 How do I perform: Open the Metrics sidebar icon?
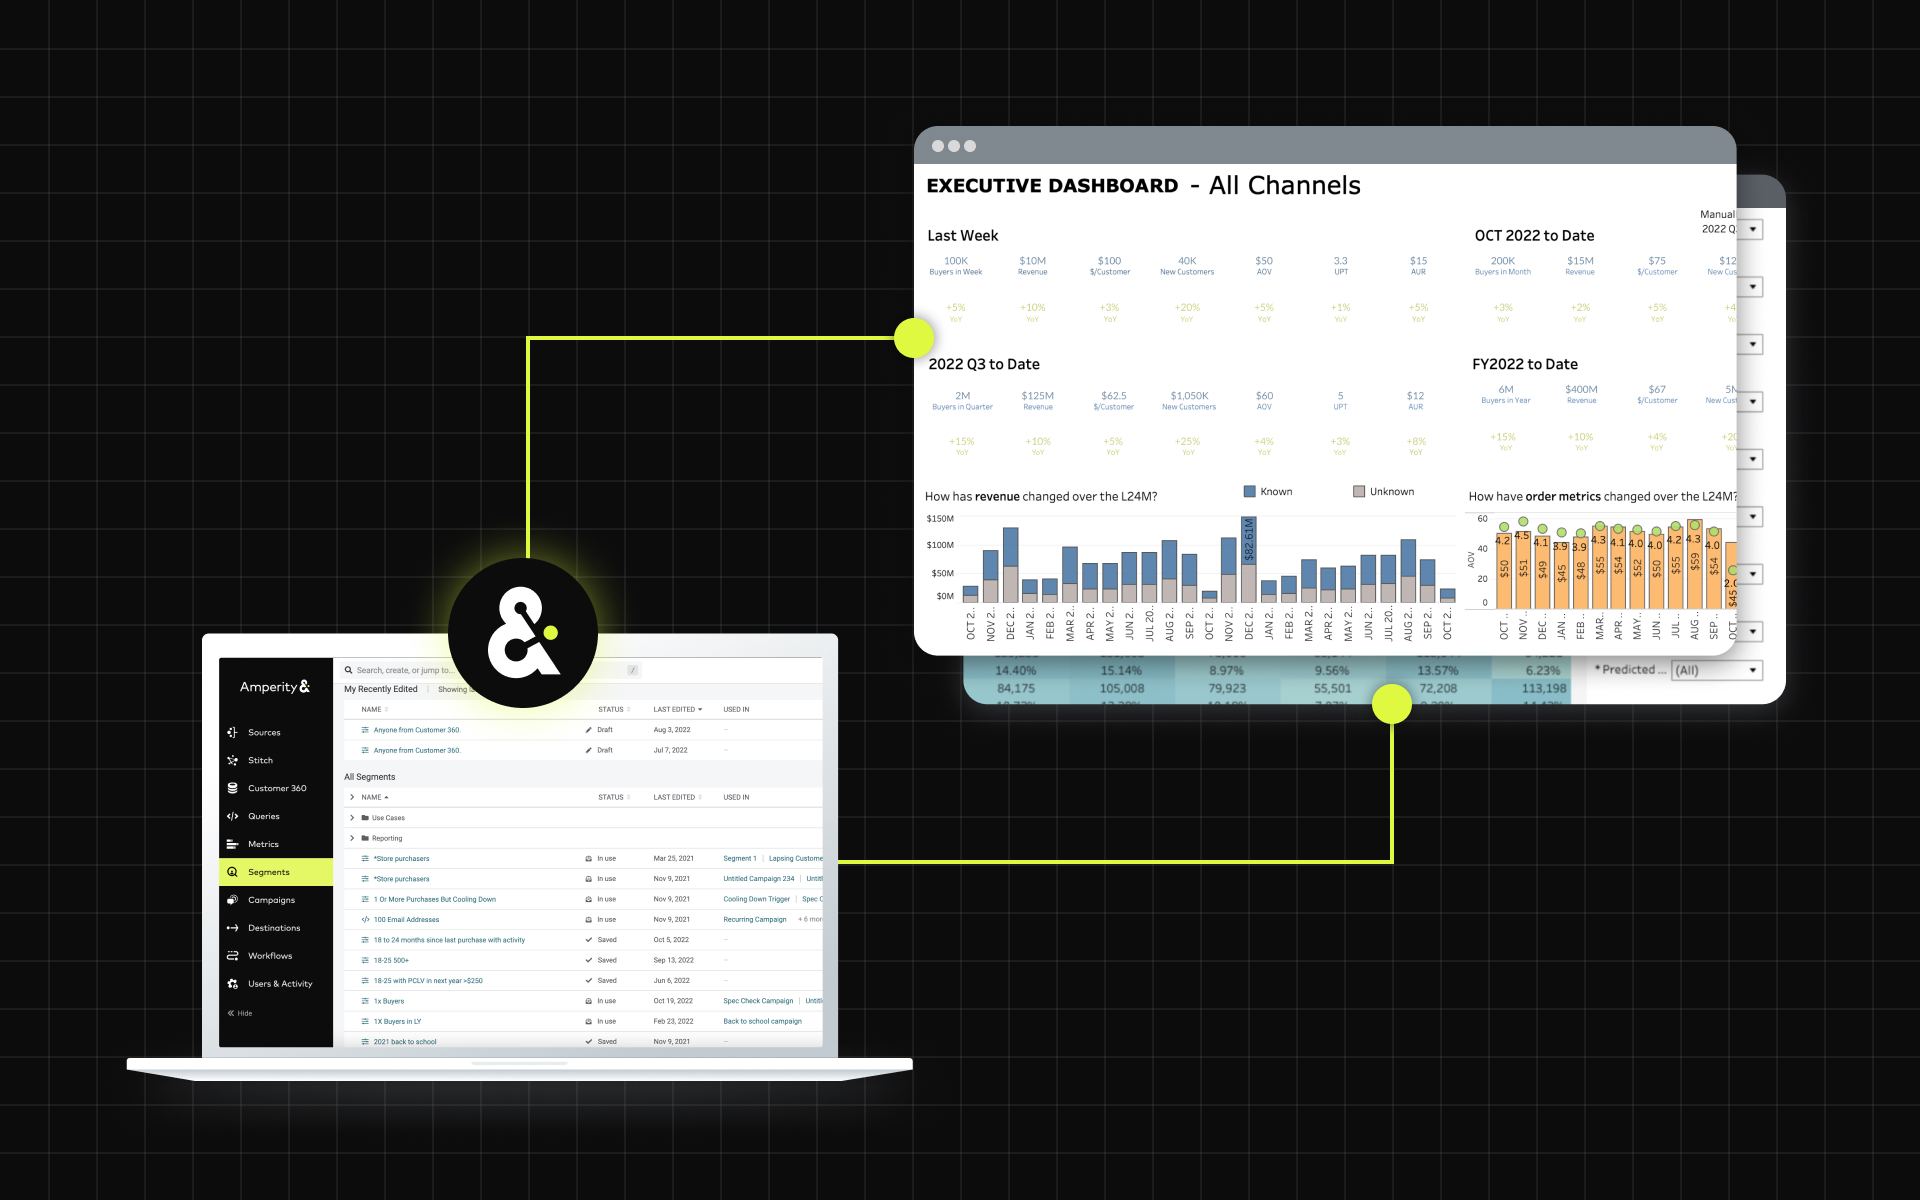232,844
